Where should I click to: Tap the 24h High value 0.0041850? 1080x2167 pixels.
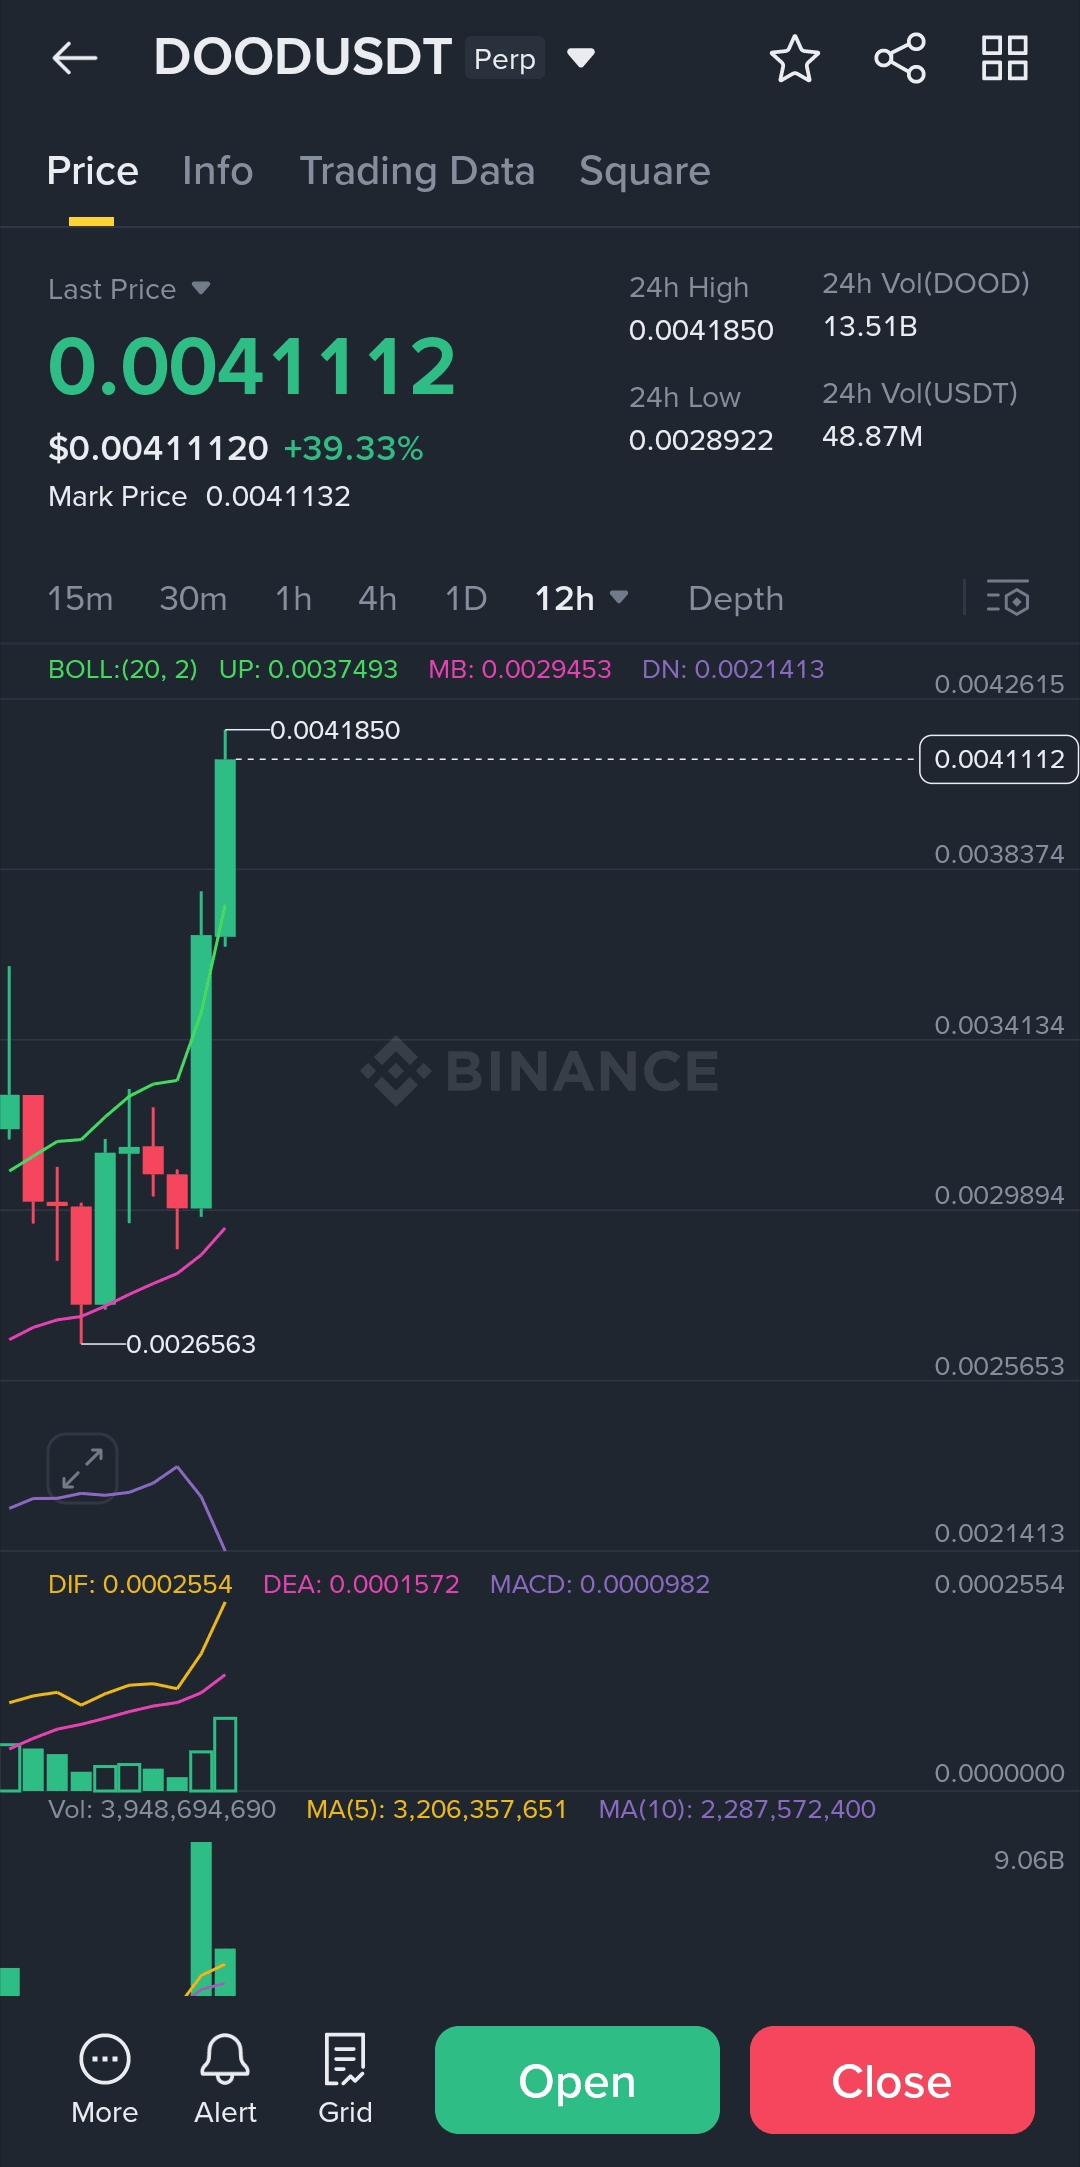pyautogui.click(x=701, y=330)
